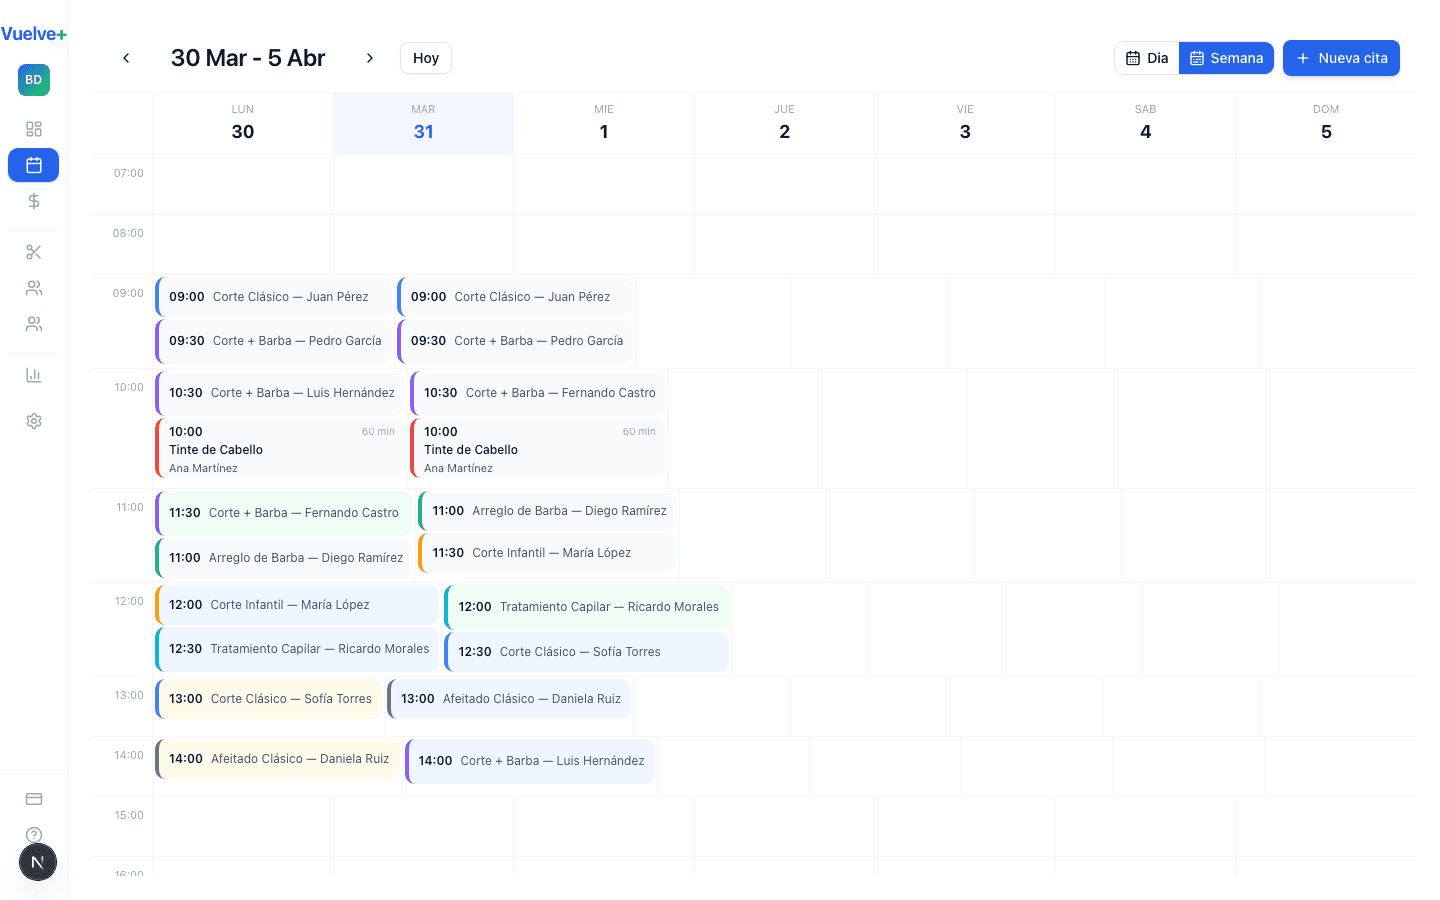Click the help question mark icon
Screen dimensions: 1440x900
[x=34, y=834]
